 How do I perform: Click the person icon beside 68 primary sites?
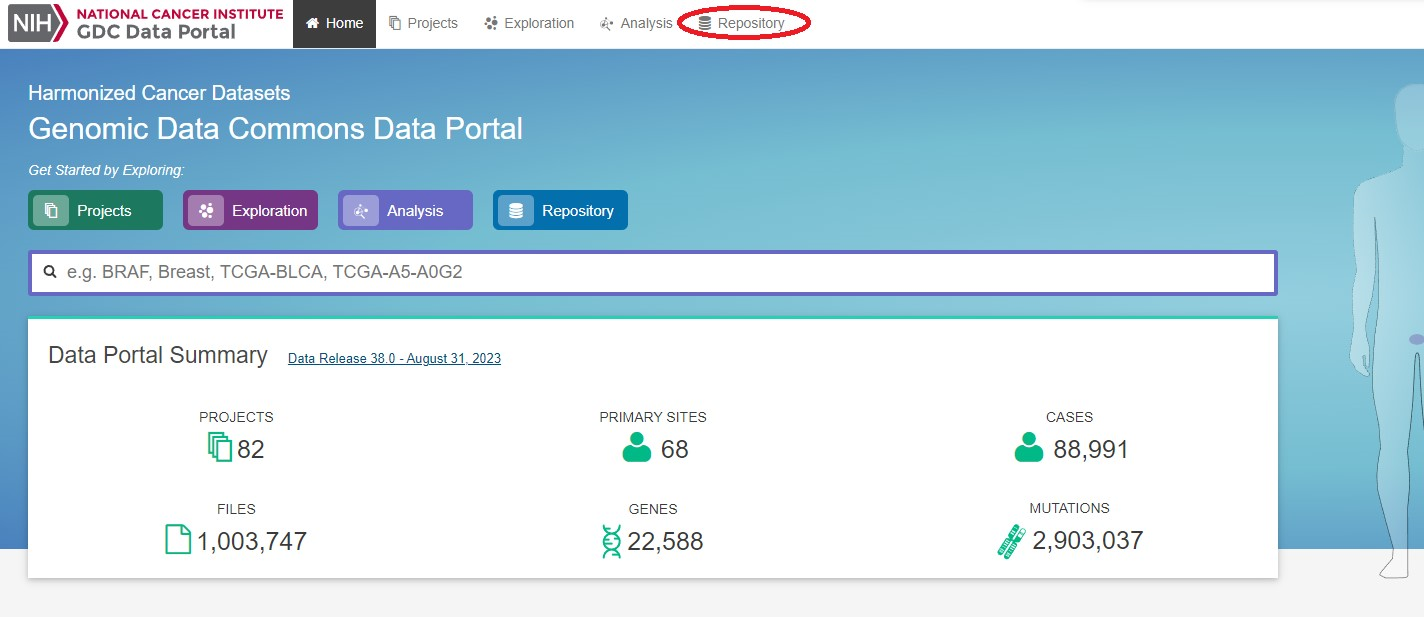click(x=637, y=448)
